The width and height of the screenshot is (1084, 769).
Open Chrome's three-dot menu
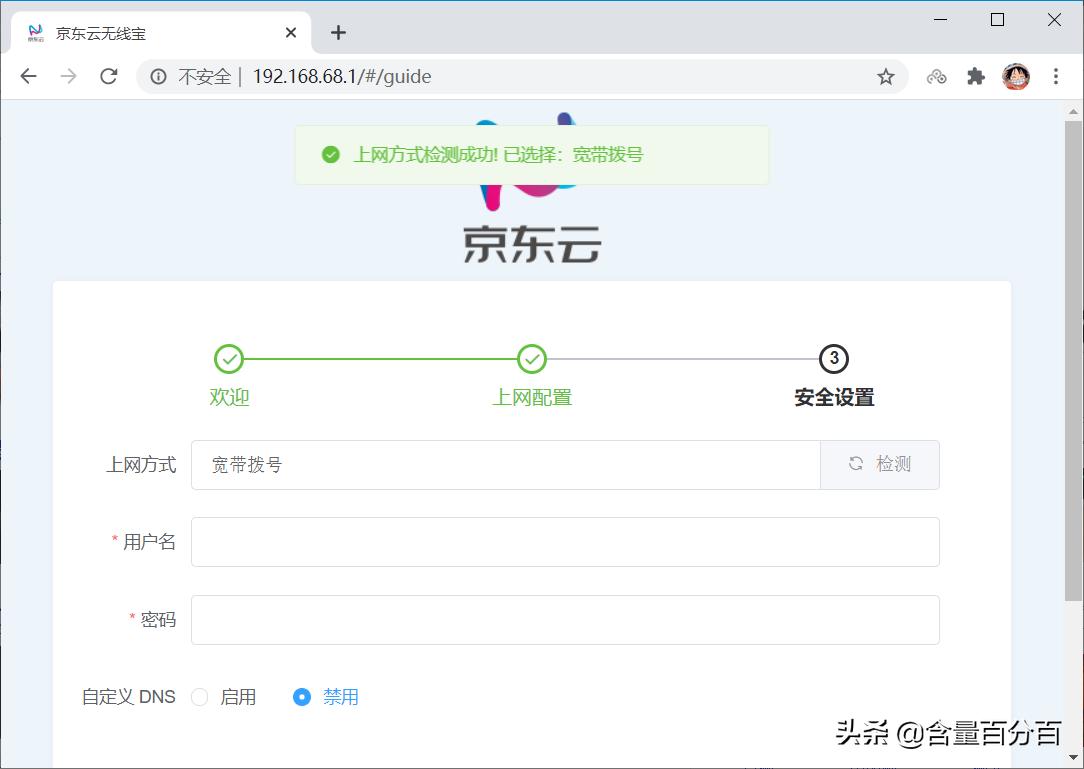(x=1057, y=75)
